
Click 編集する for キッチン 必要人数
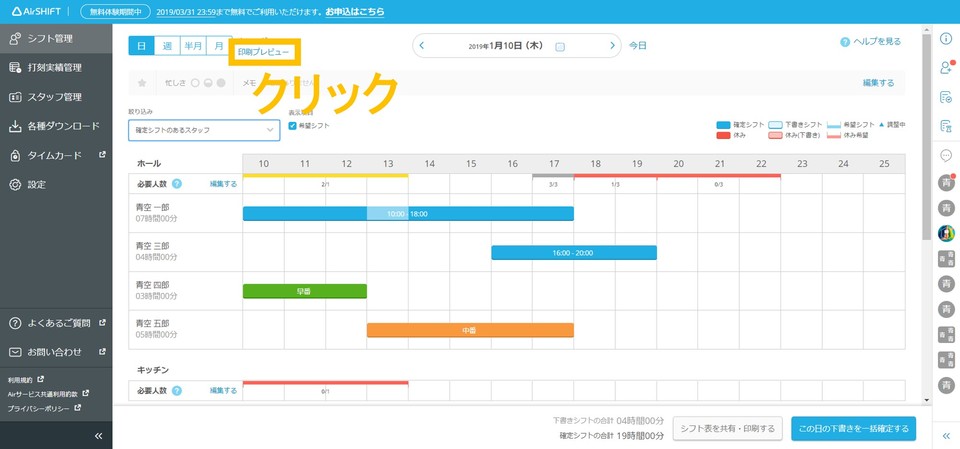223,390
